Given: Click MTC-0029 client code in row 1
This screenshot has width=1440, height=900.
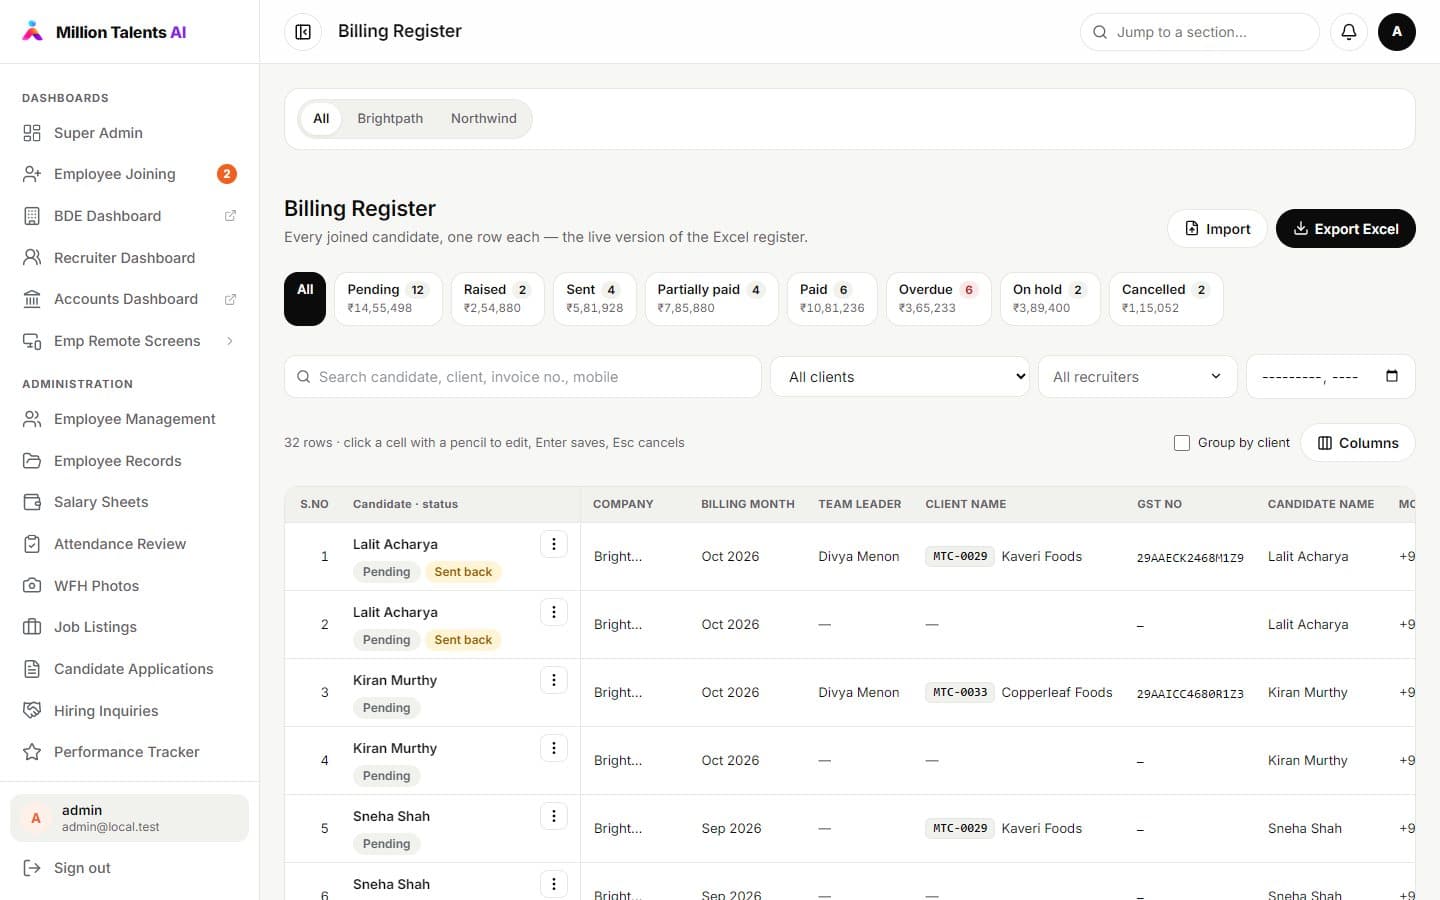Looking at the screenshot, I should 960,556.
